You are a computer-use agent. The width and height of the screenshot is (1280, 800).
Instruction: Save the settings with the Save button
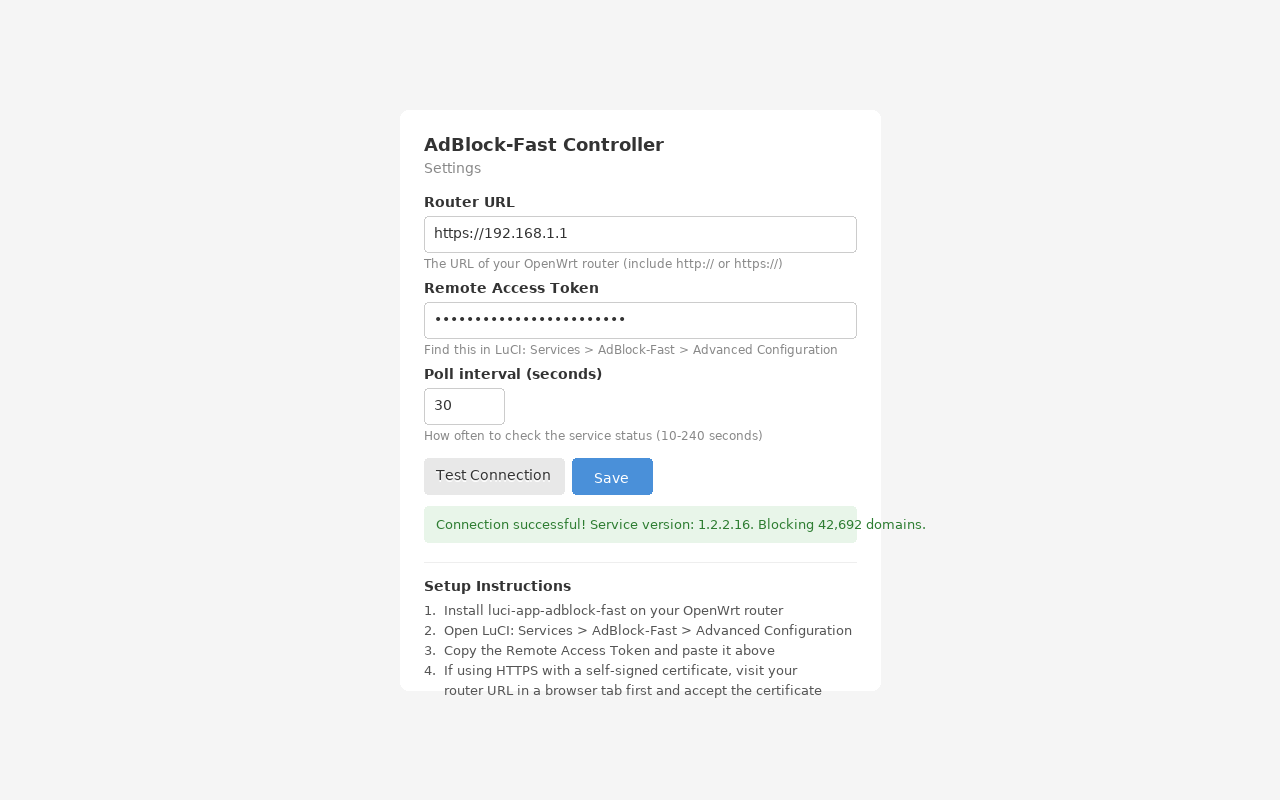coord(612,477)
